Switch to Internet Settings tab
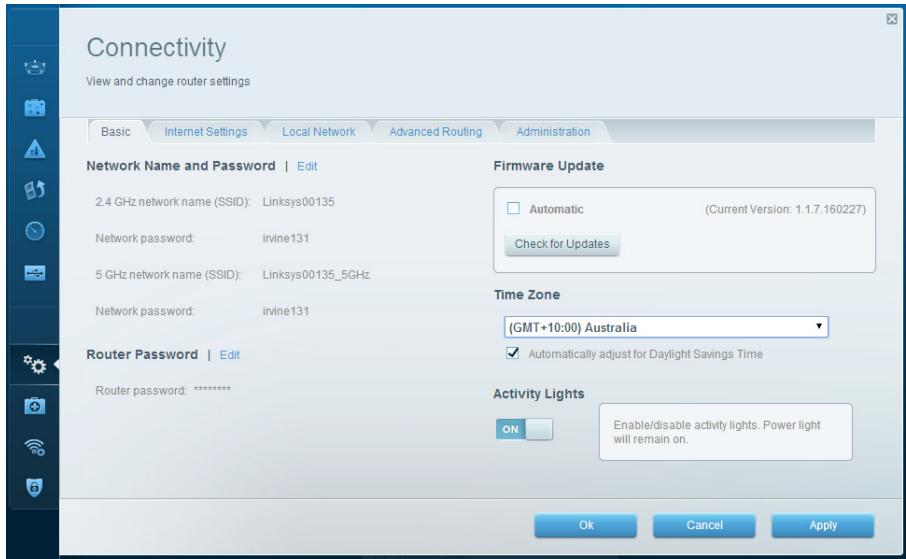This screenshot has width=906, height=559. (x=206, y=131)
